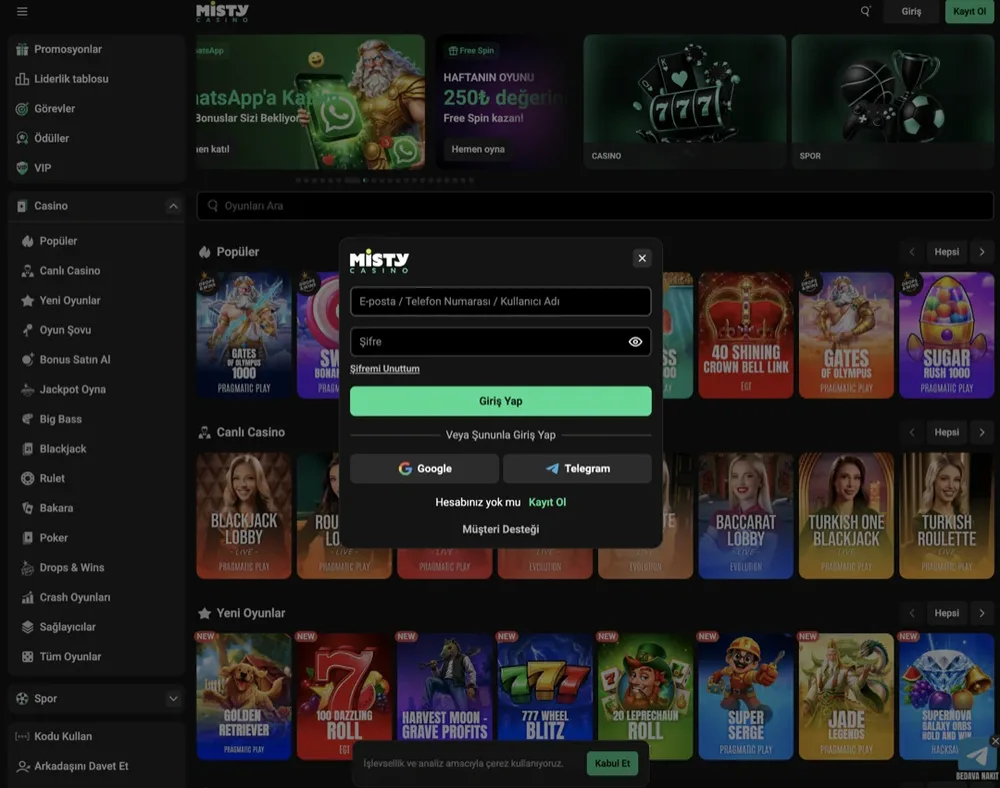Click the Big Bass fish icon

(27, 419)
